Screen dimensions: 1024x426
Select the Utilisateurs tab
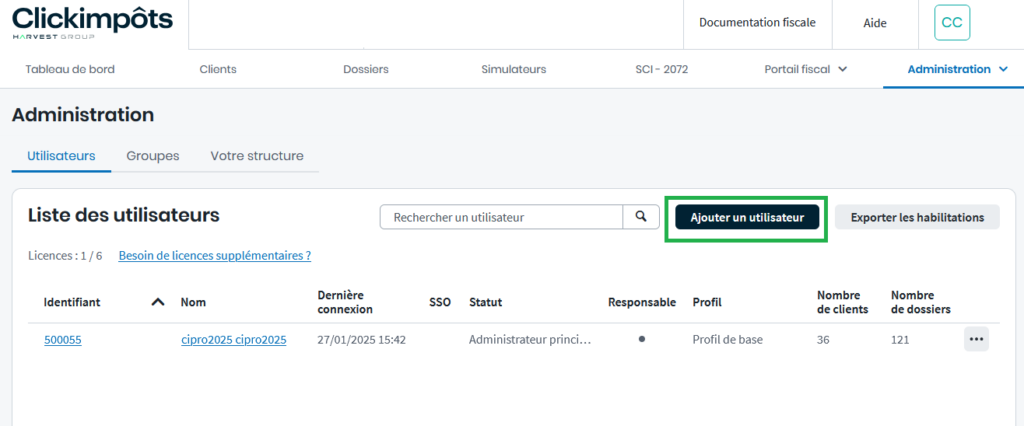pyautogui.click(x=61, y=156)
